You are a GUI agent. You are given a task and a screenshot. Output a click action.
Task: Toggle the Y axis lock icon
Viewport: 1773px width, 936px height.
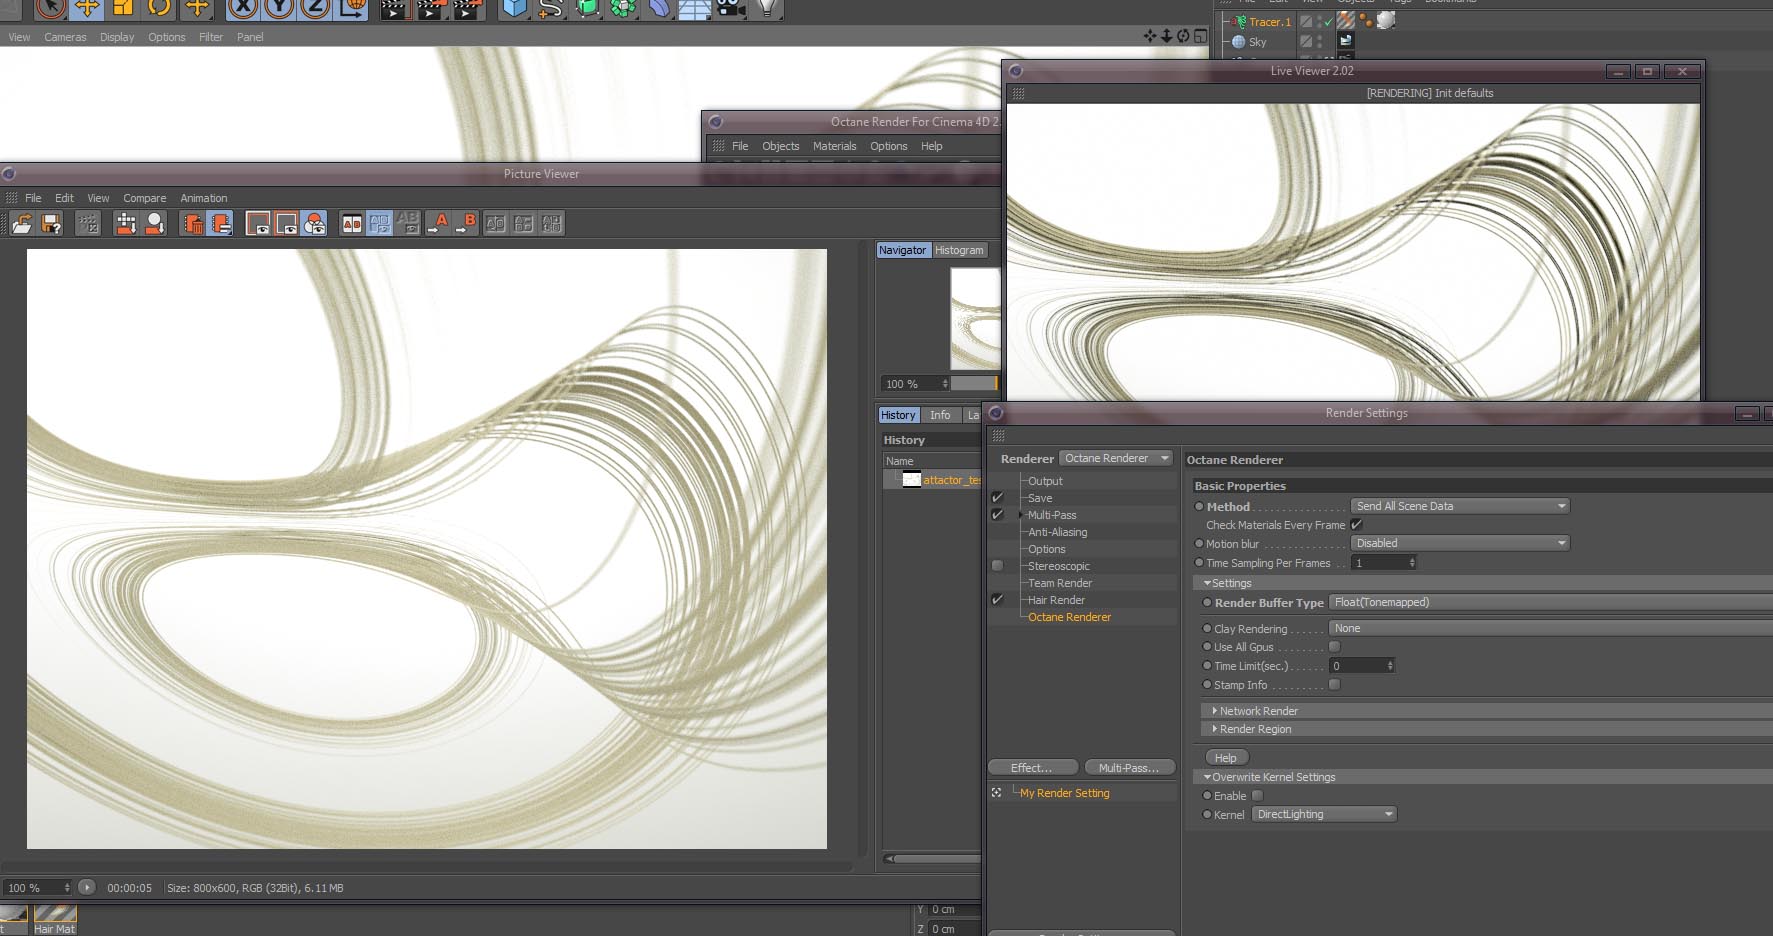coord(281,8)
